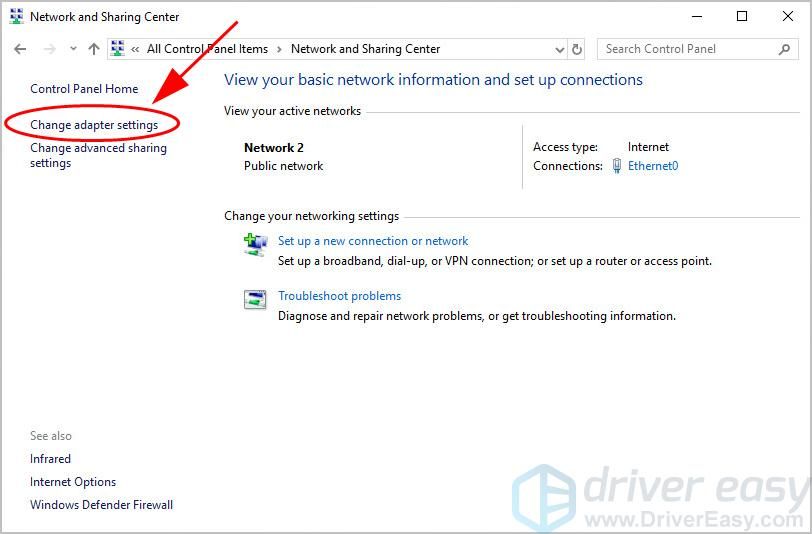The width and height of the screenshot is (812, 534).
Task: Refresh the Network and Sharing Center page
Action: pyautogui.click(x=577, y=49)
